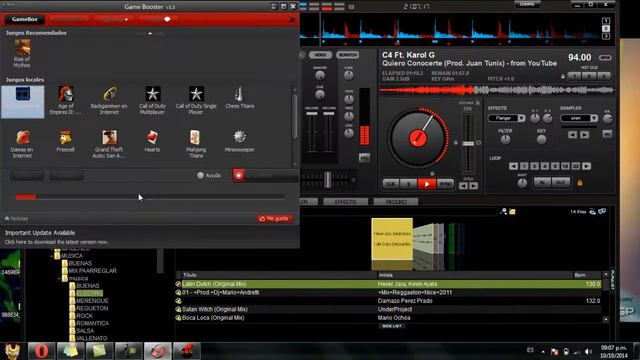
Task: Select the highlighted first local game tile
Action: pyautogui.click(x=22, y=102)
